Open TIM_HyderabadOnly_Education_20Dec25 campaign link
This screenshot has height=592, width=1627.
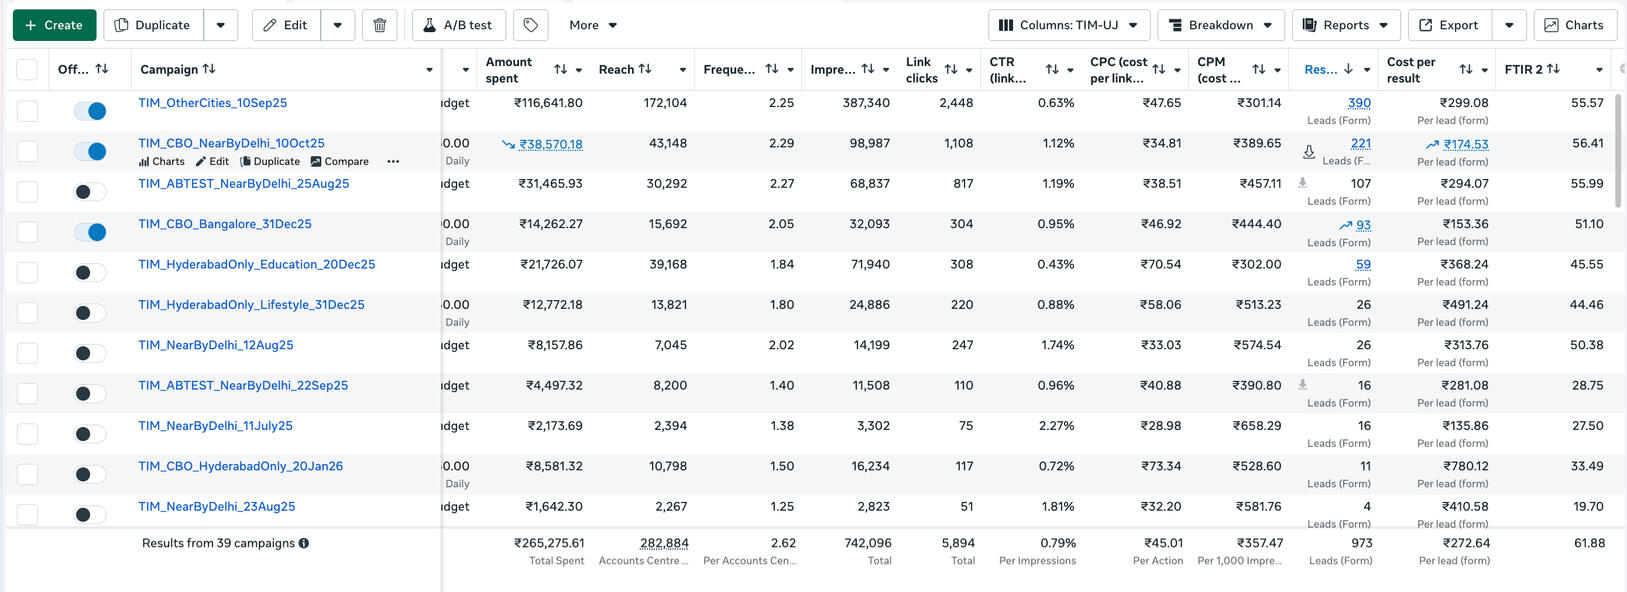click(256, 264)
